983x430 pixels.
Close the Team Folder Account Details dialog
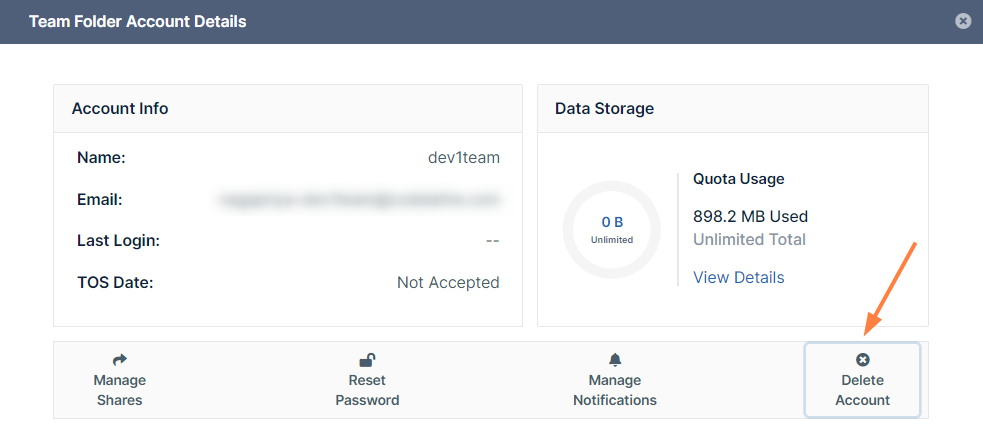[x=963, y=21]
